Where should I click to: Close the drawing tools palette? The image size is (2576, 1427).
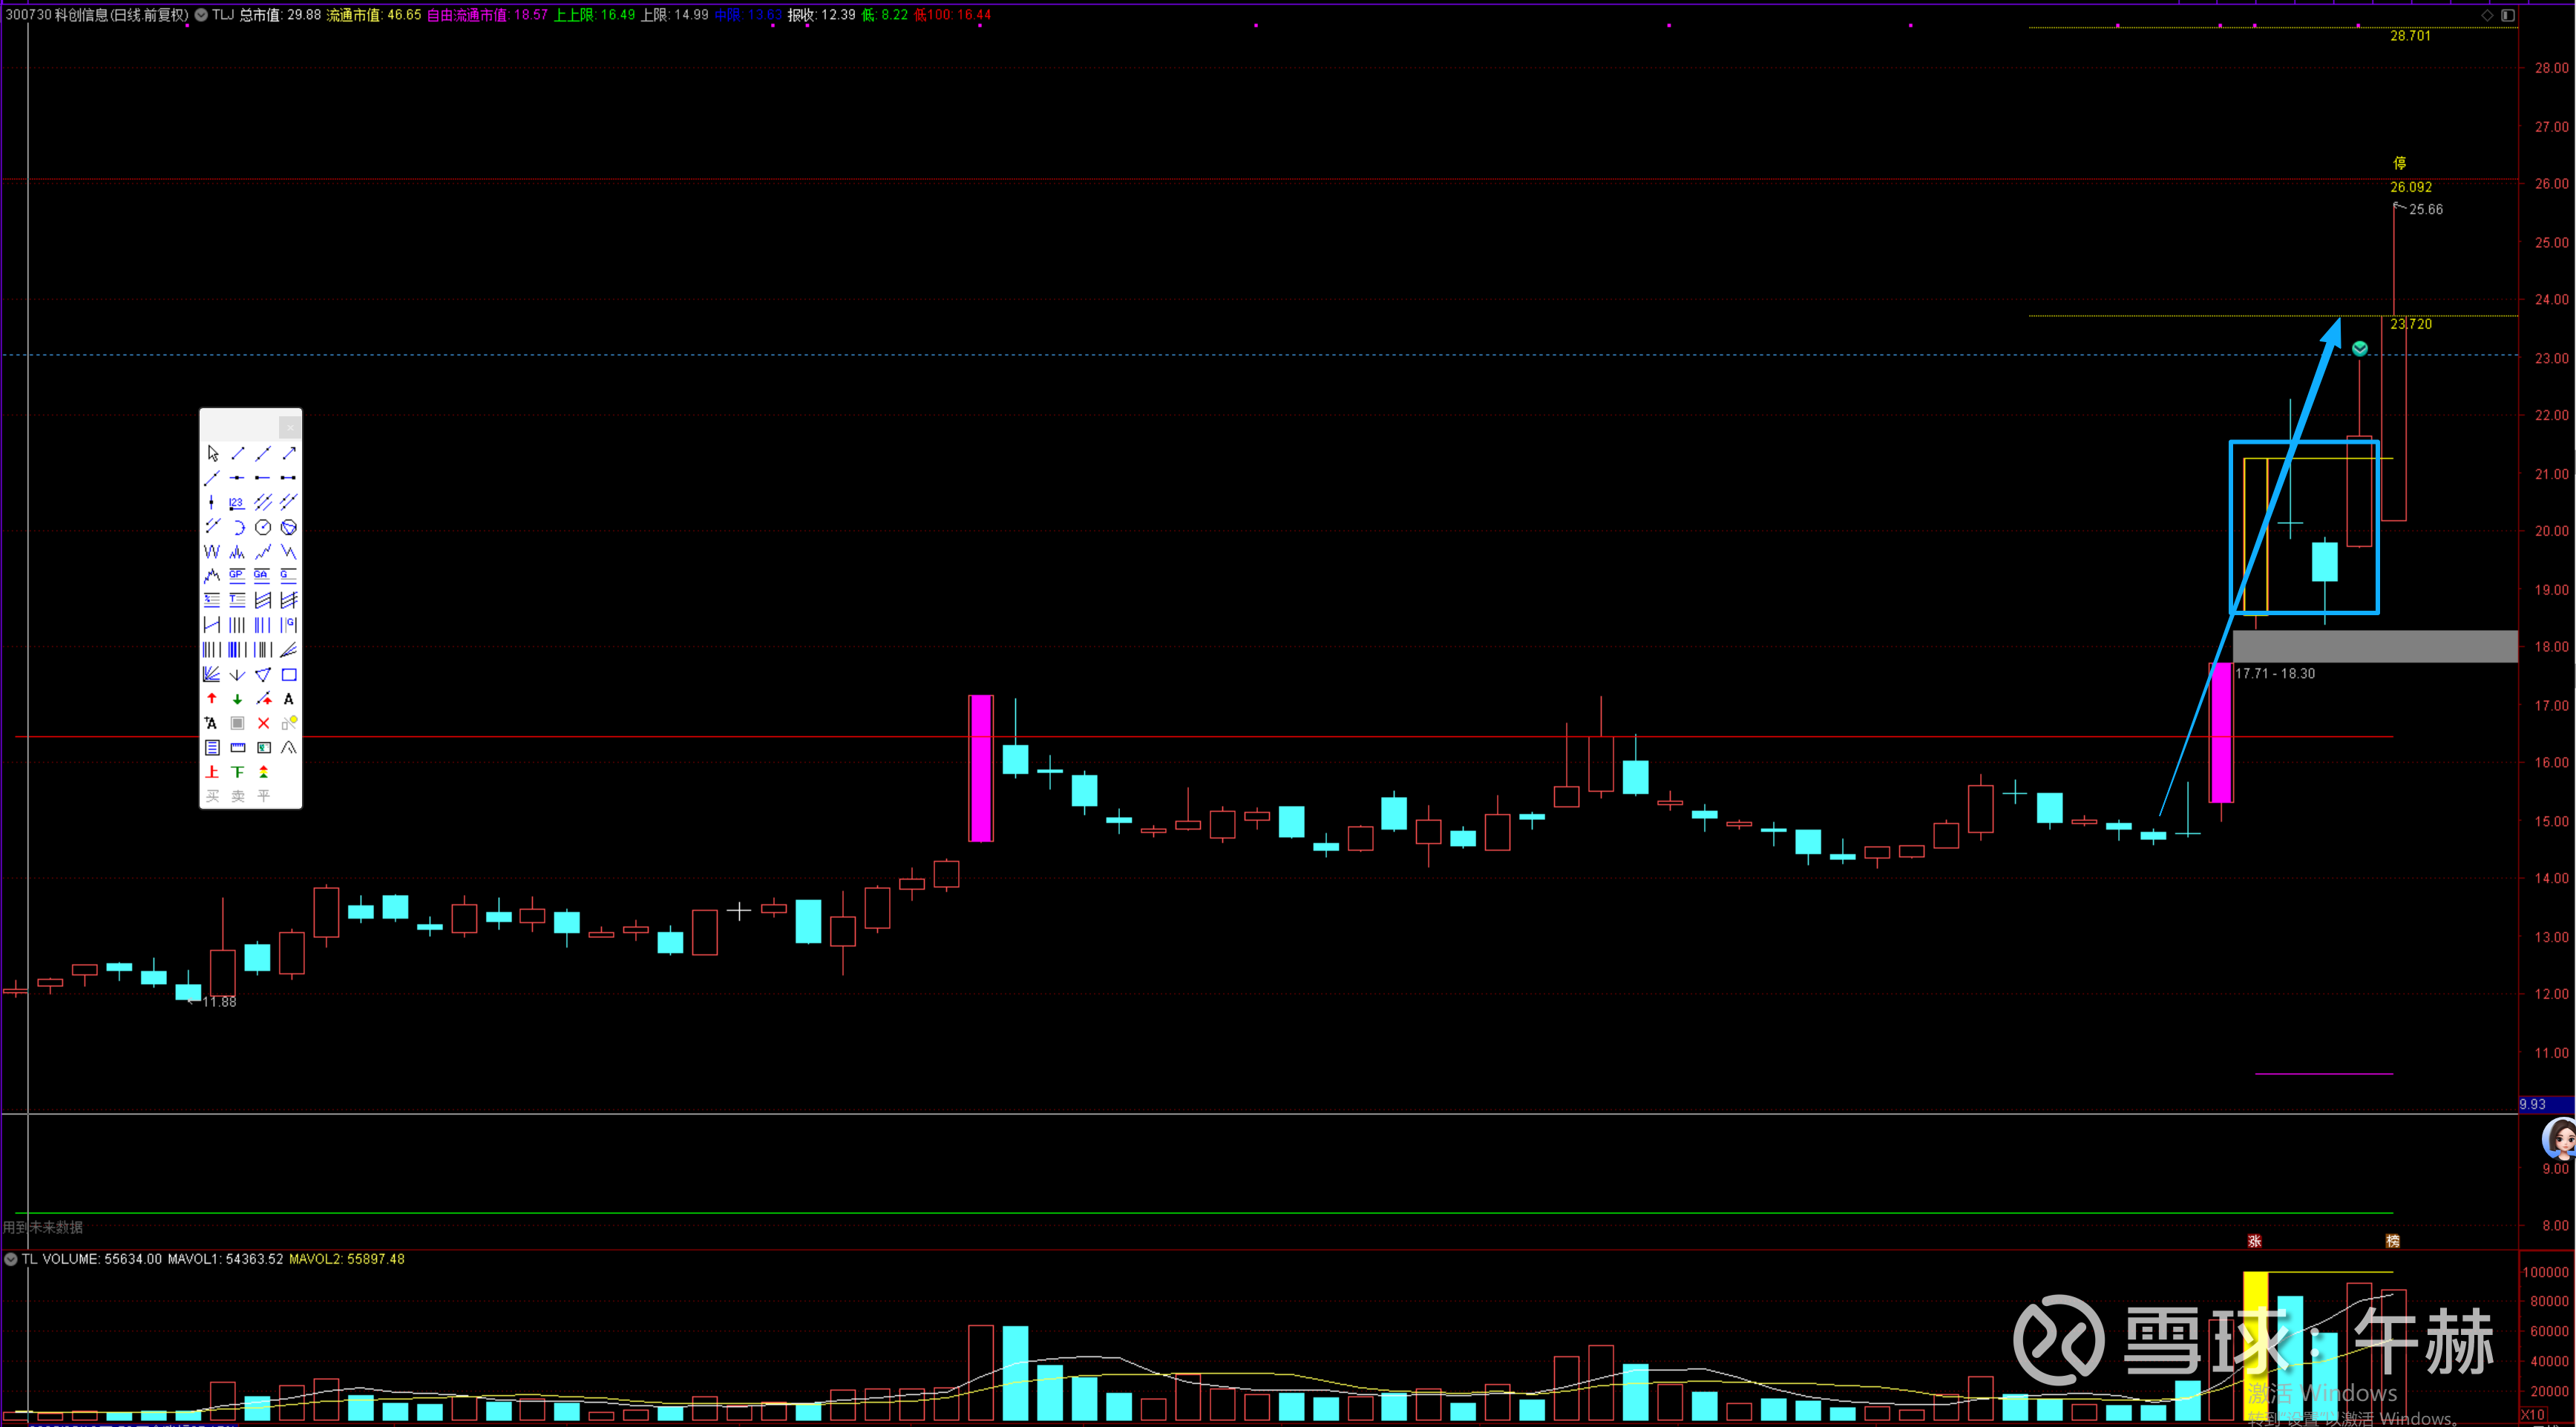tap(290, 427)
